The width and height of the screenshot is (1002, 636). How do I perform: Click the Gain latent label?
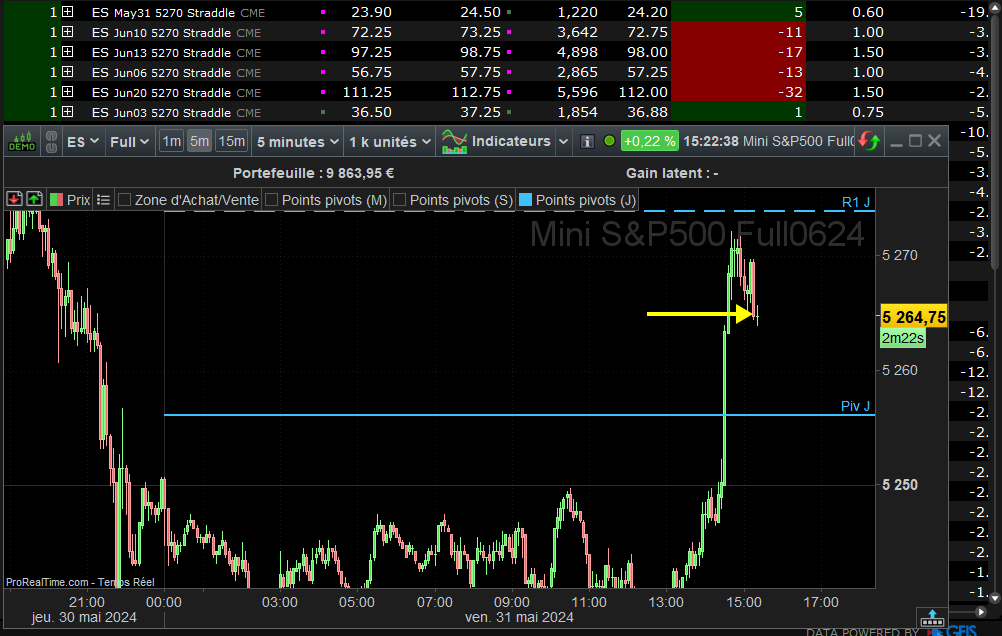click(672, 173)
